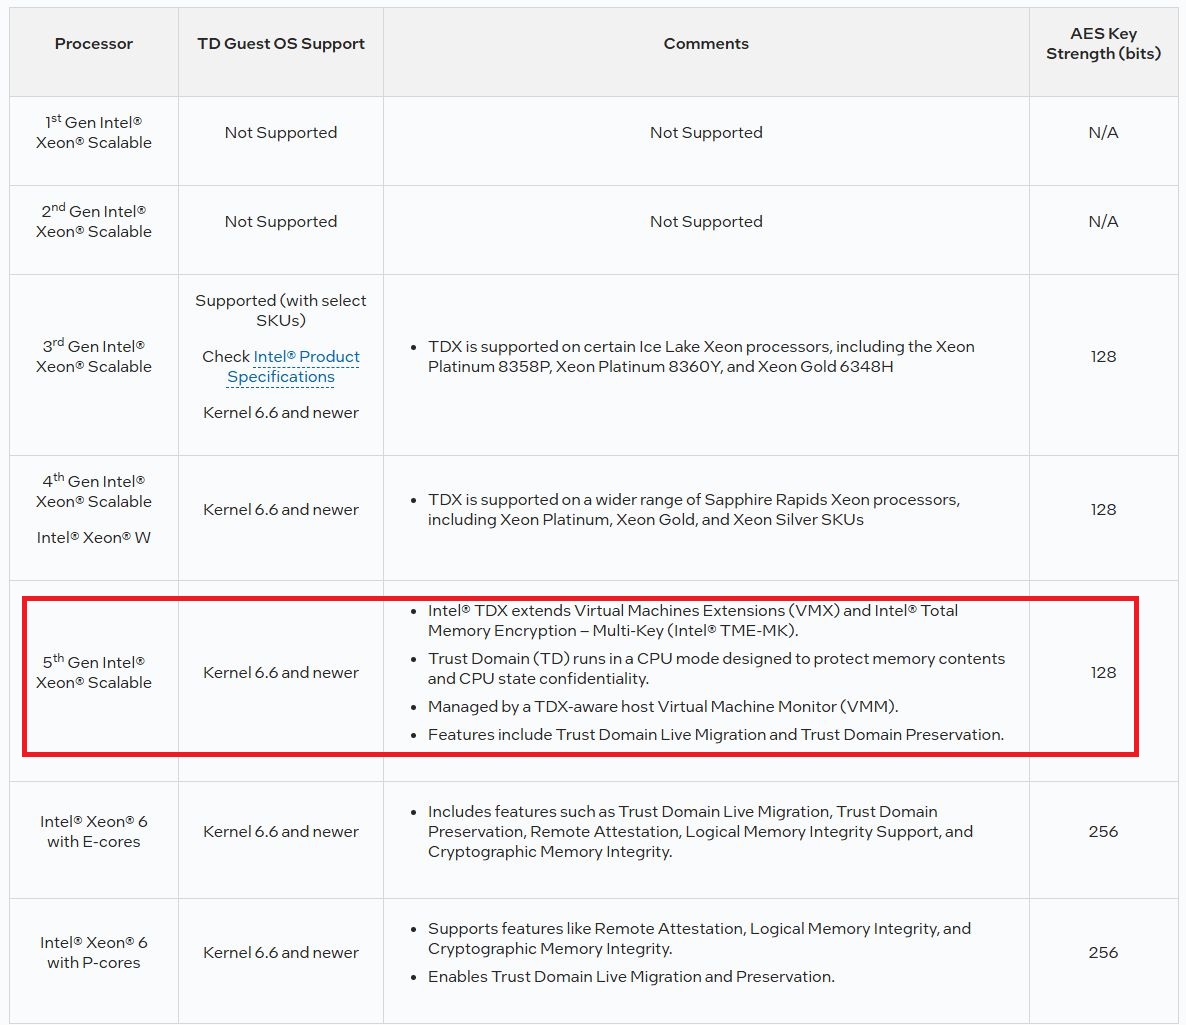Click Not Supported comment in 2nd Gen row
The image size is (1186, 1025).
(x=706, y=221)
